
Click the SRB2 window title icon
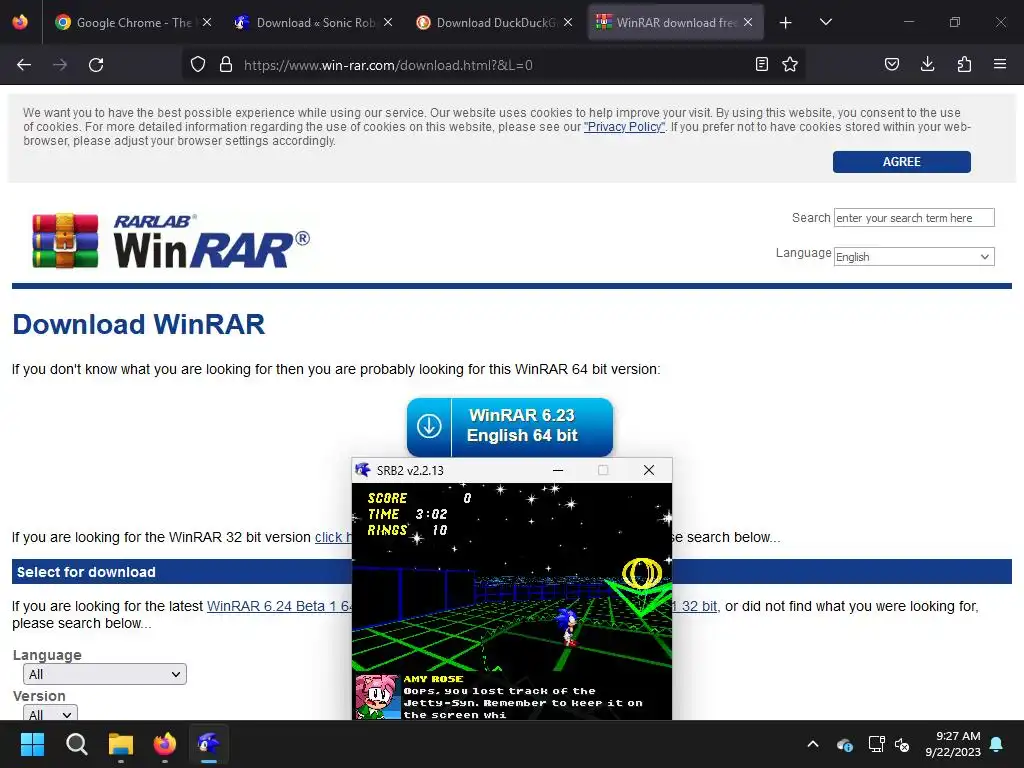(362, 470)
